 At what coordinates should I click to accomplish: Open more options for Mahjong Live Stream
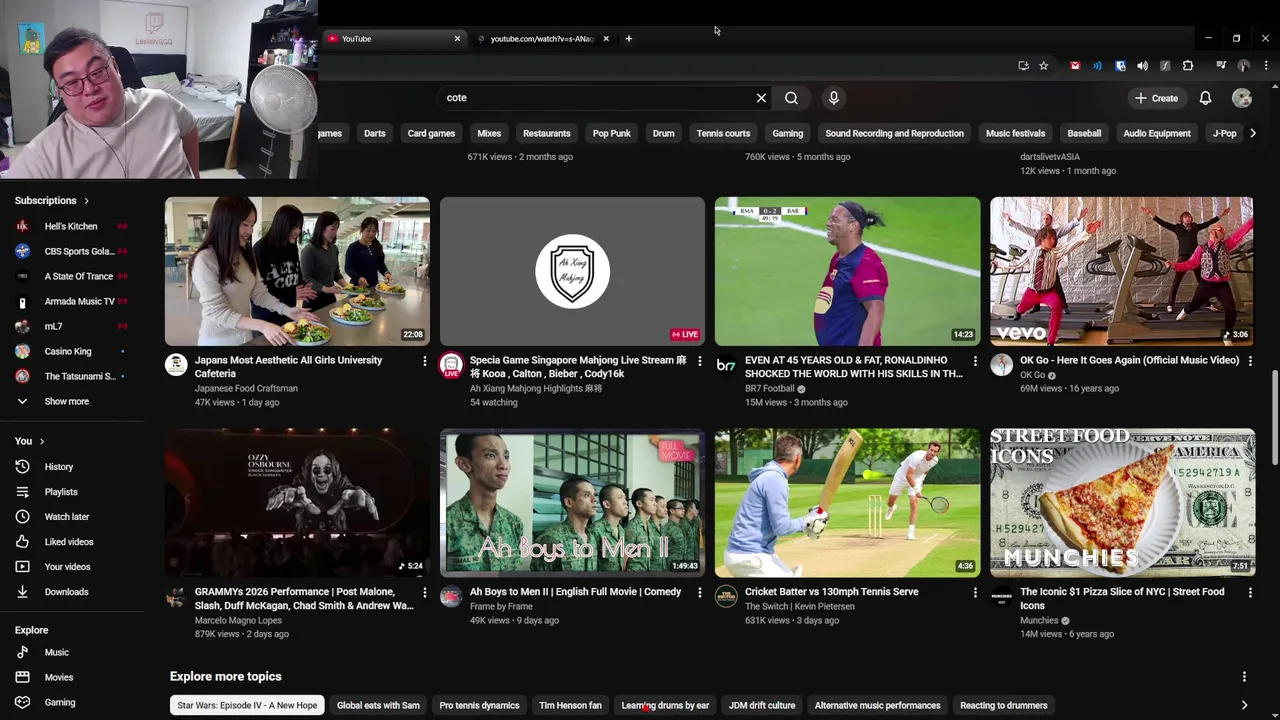[x=699, y=361]
